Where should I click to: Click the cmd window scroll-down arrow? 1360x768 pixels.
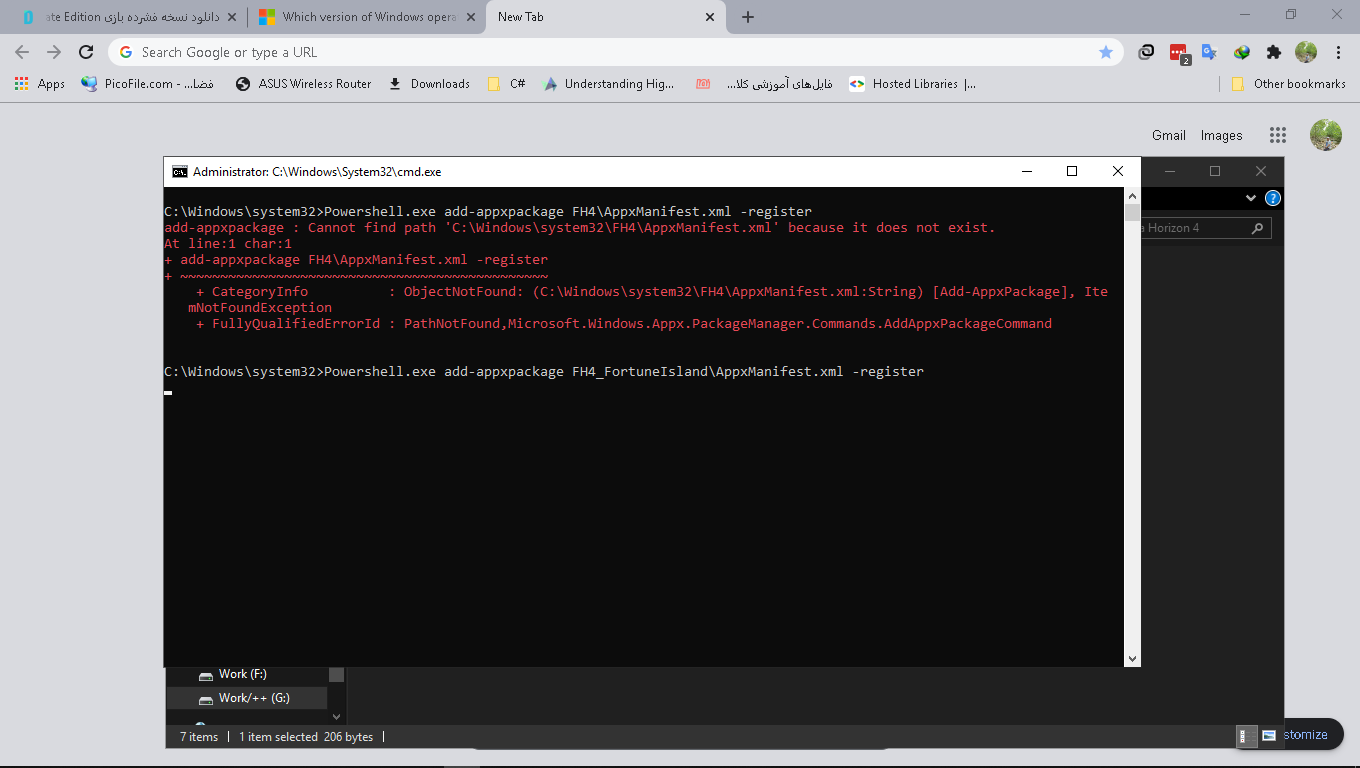coord(1132,658)
